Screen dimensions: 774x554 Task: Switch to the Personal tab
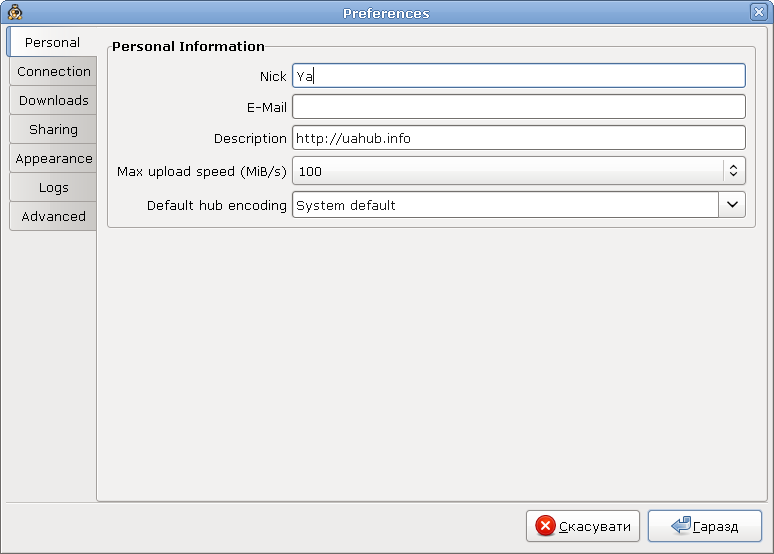pos(52,43)
